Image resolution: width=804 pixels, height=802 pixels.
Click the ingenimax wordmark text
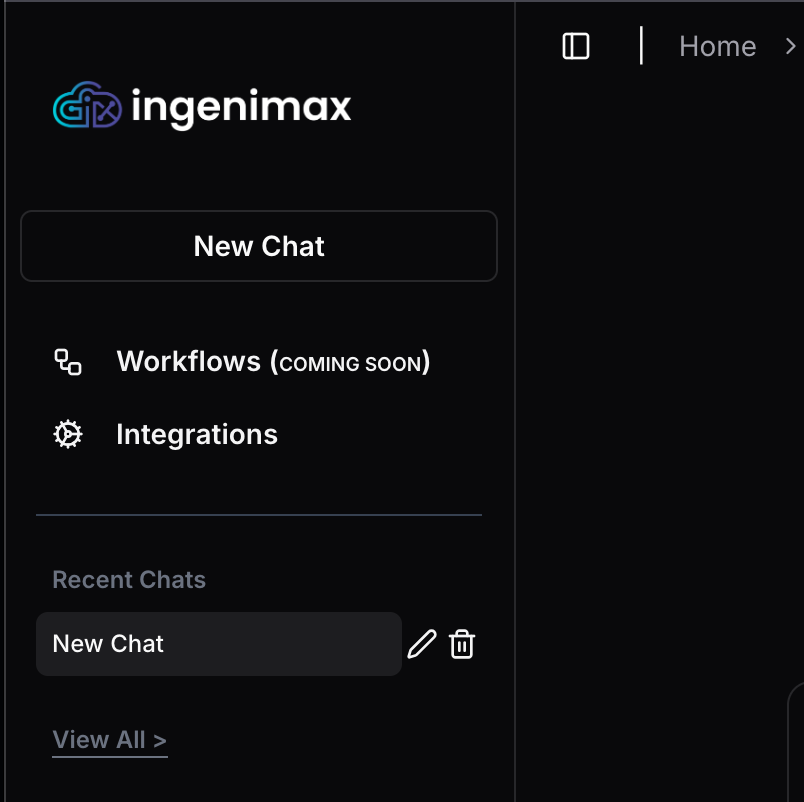coord(241,107)
